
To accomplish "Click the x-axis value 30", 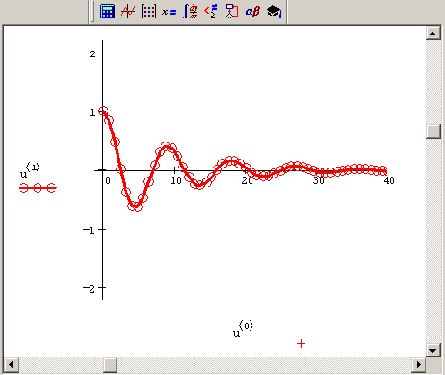I will [x=318, y=181].
